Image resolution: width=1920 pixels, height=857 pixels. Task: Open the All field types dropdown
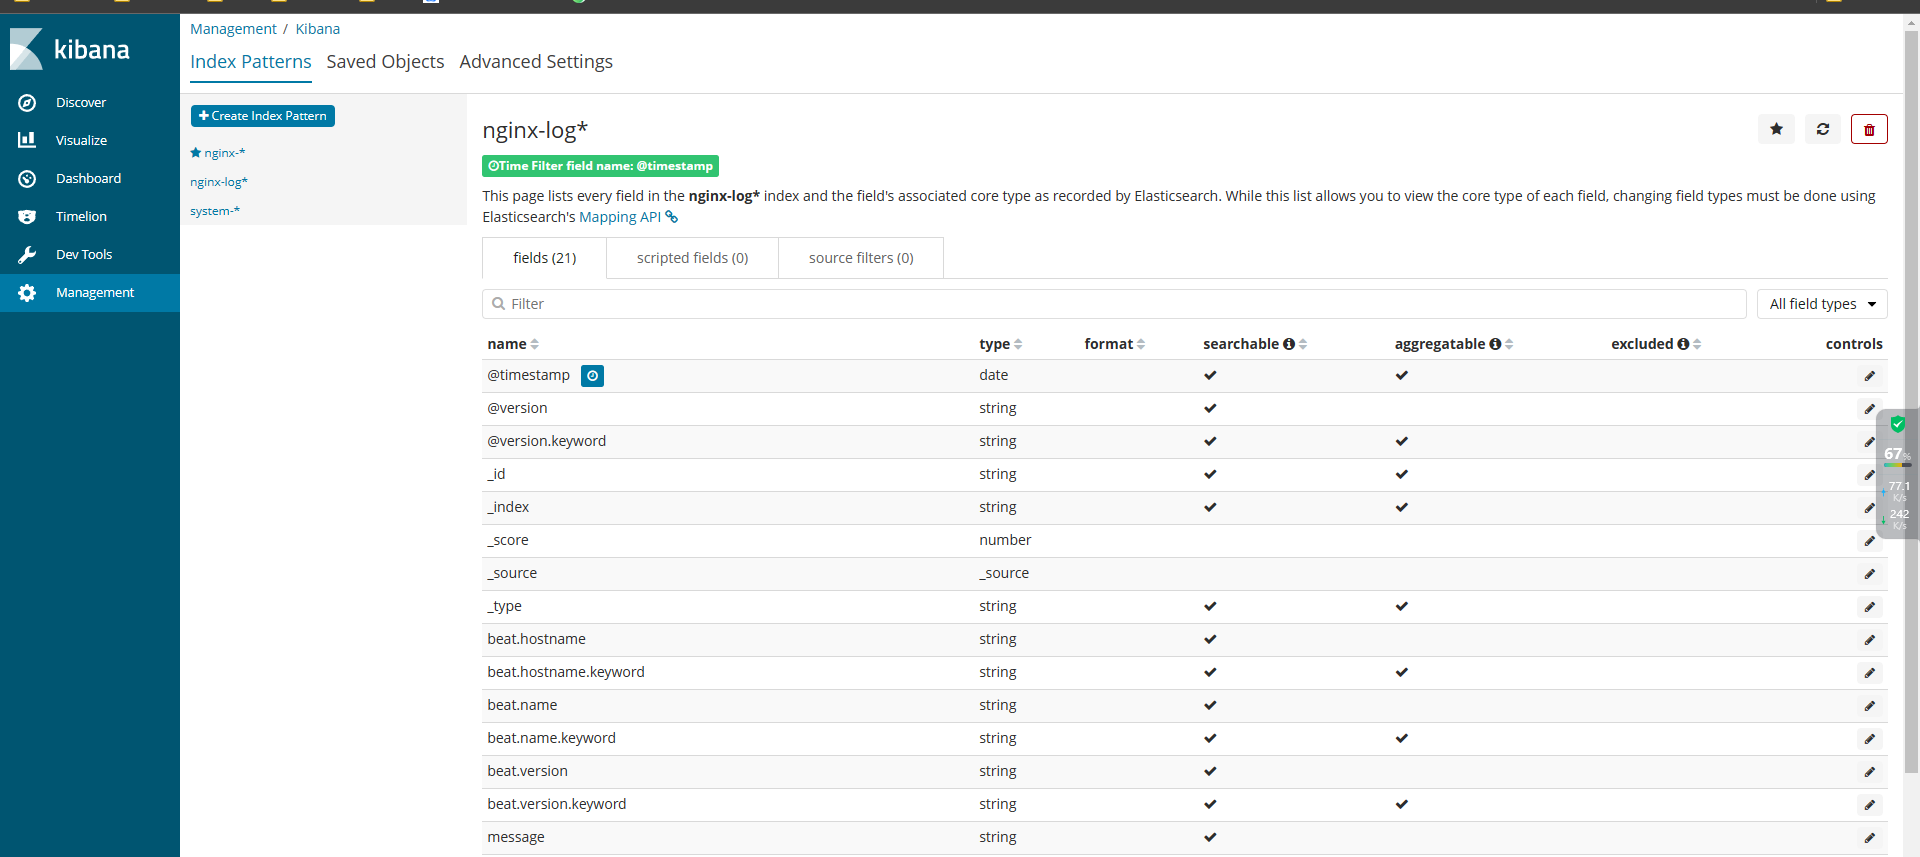pyautogui.click(x=1822, y=304)
